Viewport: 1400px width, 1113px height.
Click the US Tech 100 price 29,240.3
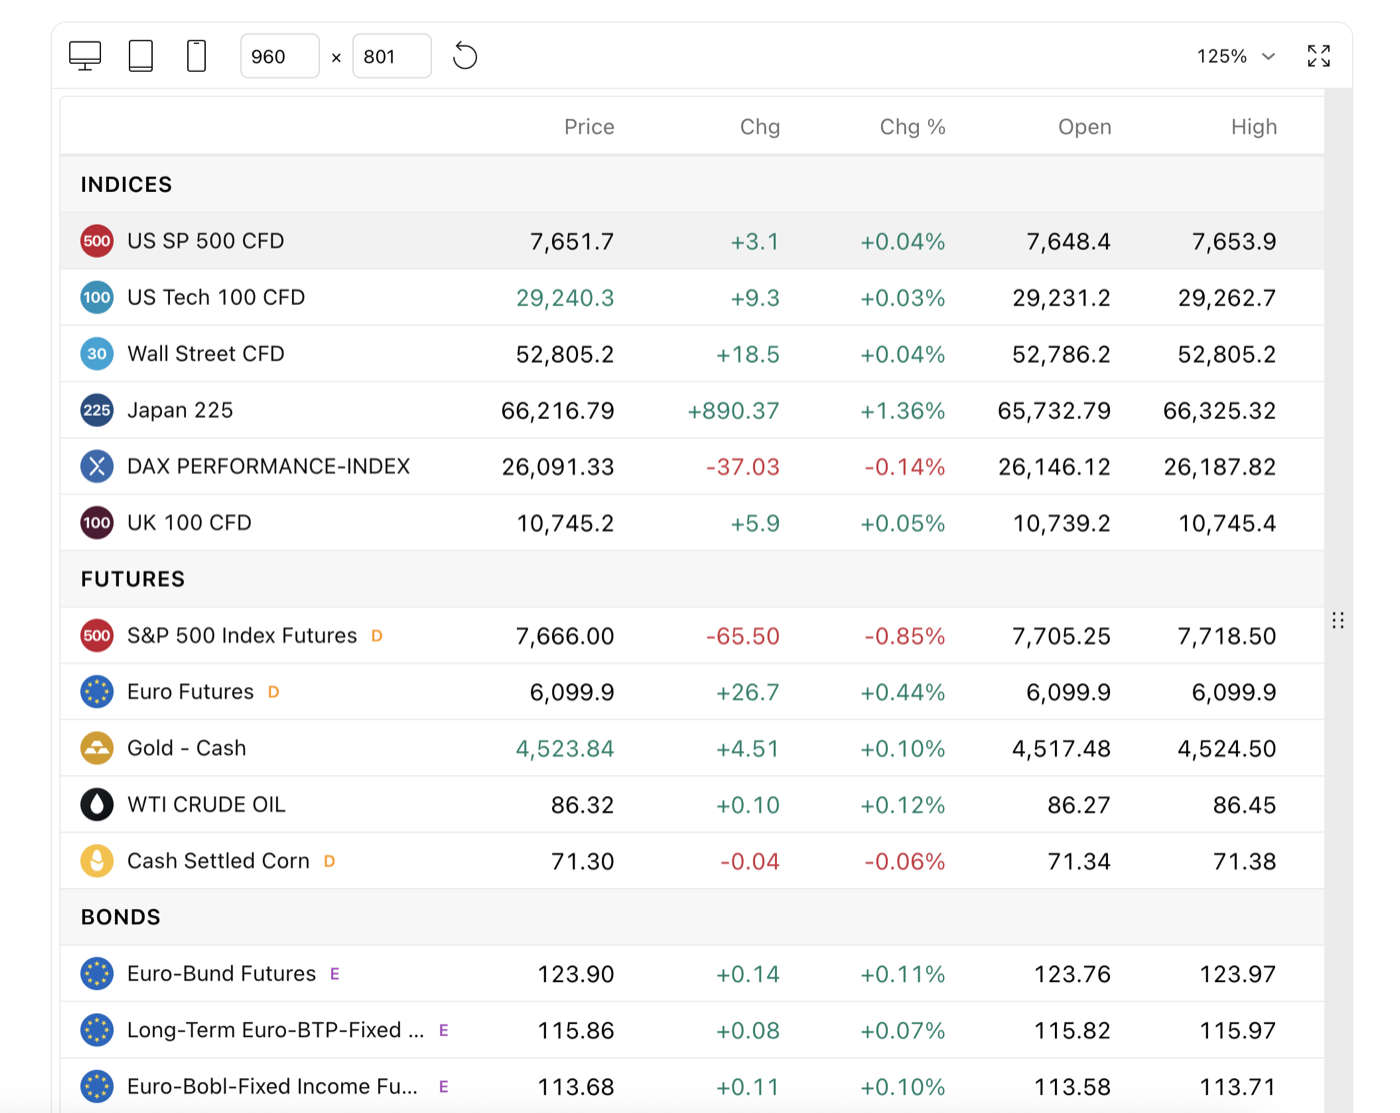pyautogui.click(x=565, y=298)
